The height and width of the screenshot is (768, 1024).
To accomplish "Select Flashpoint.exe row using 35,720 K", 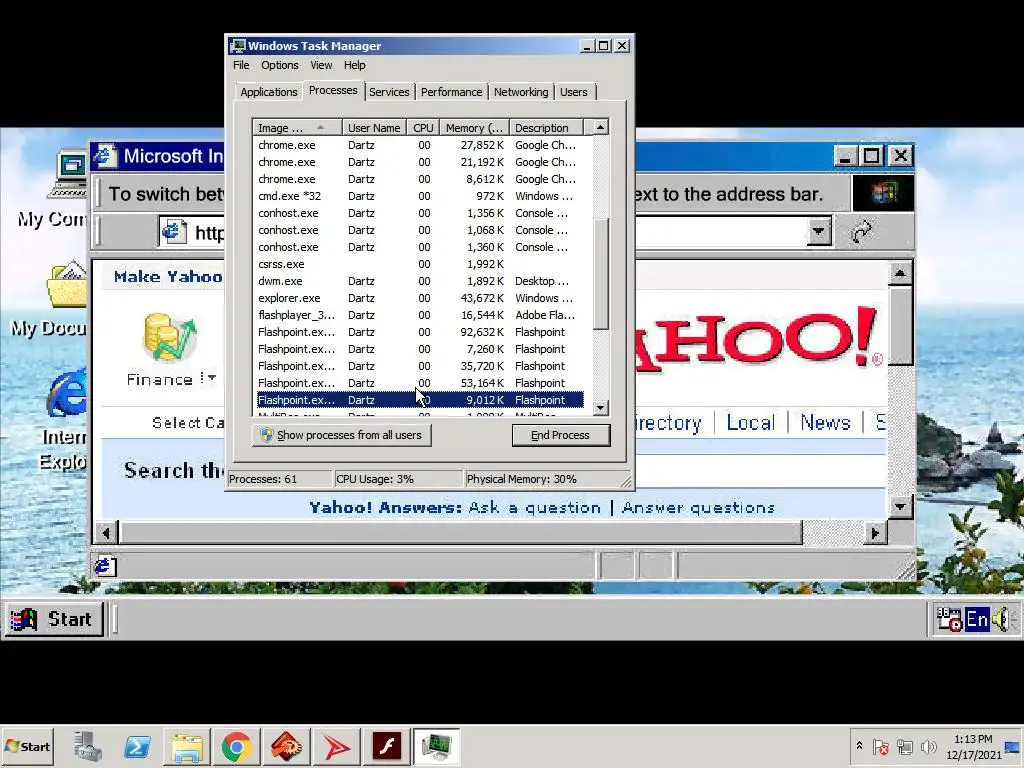I will (x=420, y=366).
